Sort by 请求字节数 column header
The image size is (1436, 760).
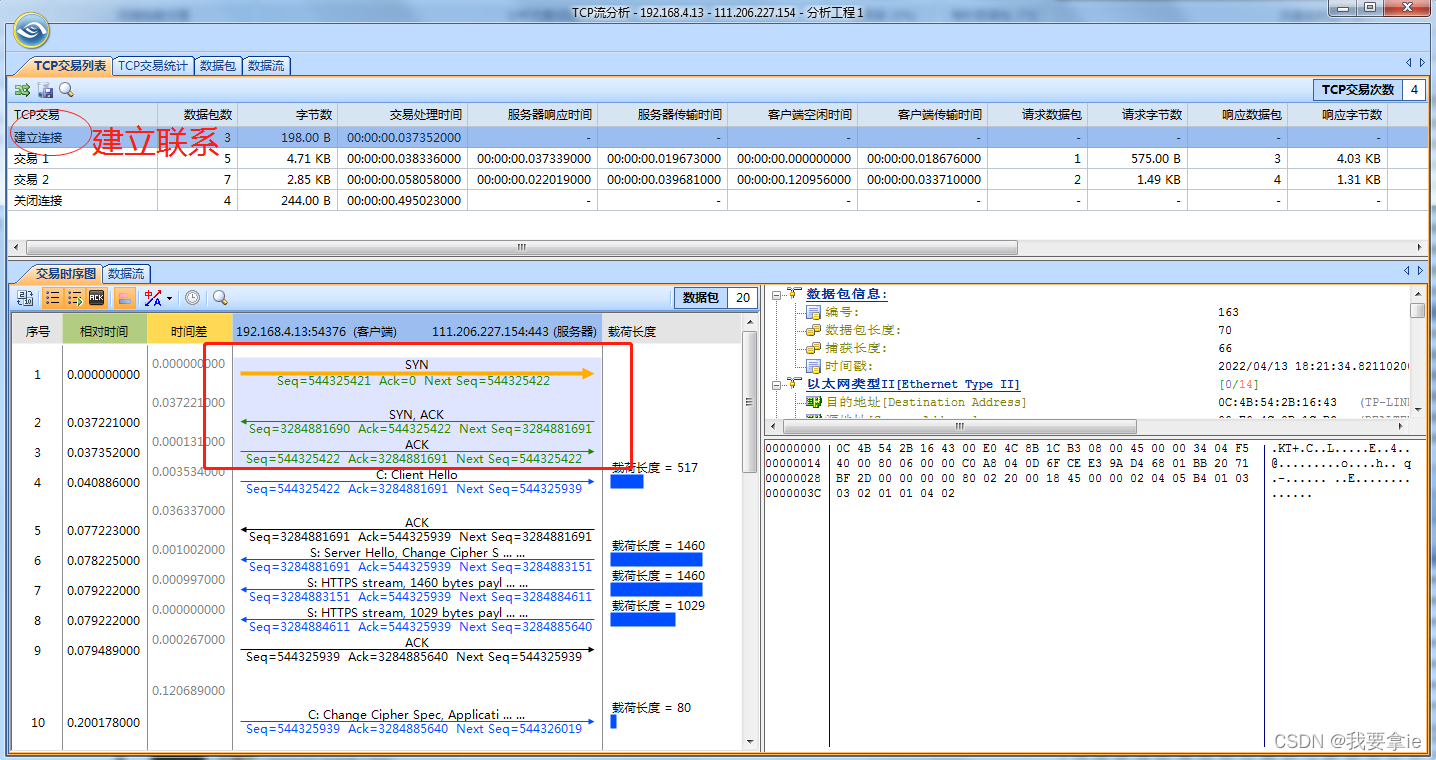pyautogui.click(x=1137, y=115)
